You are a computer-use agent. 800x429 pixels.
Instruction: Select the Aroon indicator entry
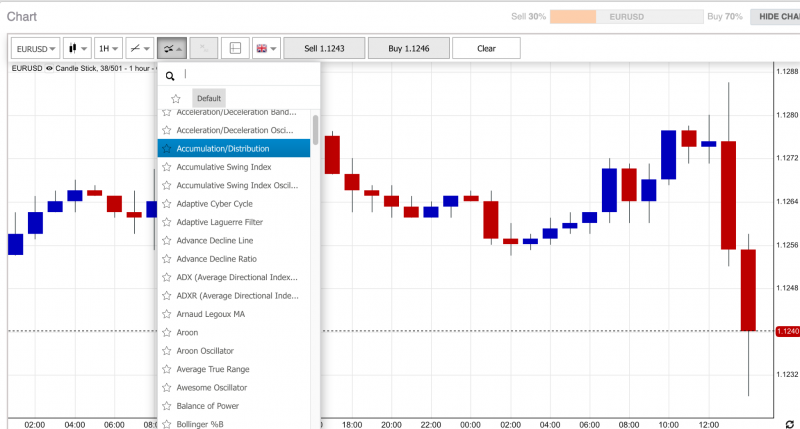click(234, 332)
